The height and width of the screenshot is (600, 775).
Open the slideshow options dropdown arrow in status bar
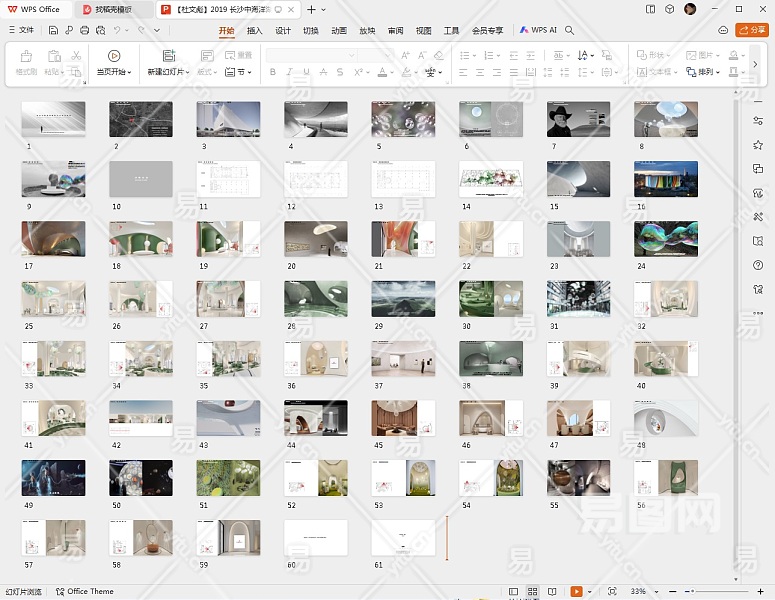point(590,592)
